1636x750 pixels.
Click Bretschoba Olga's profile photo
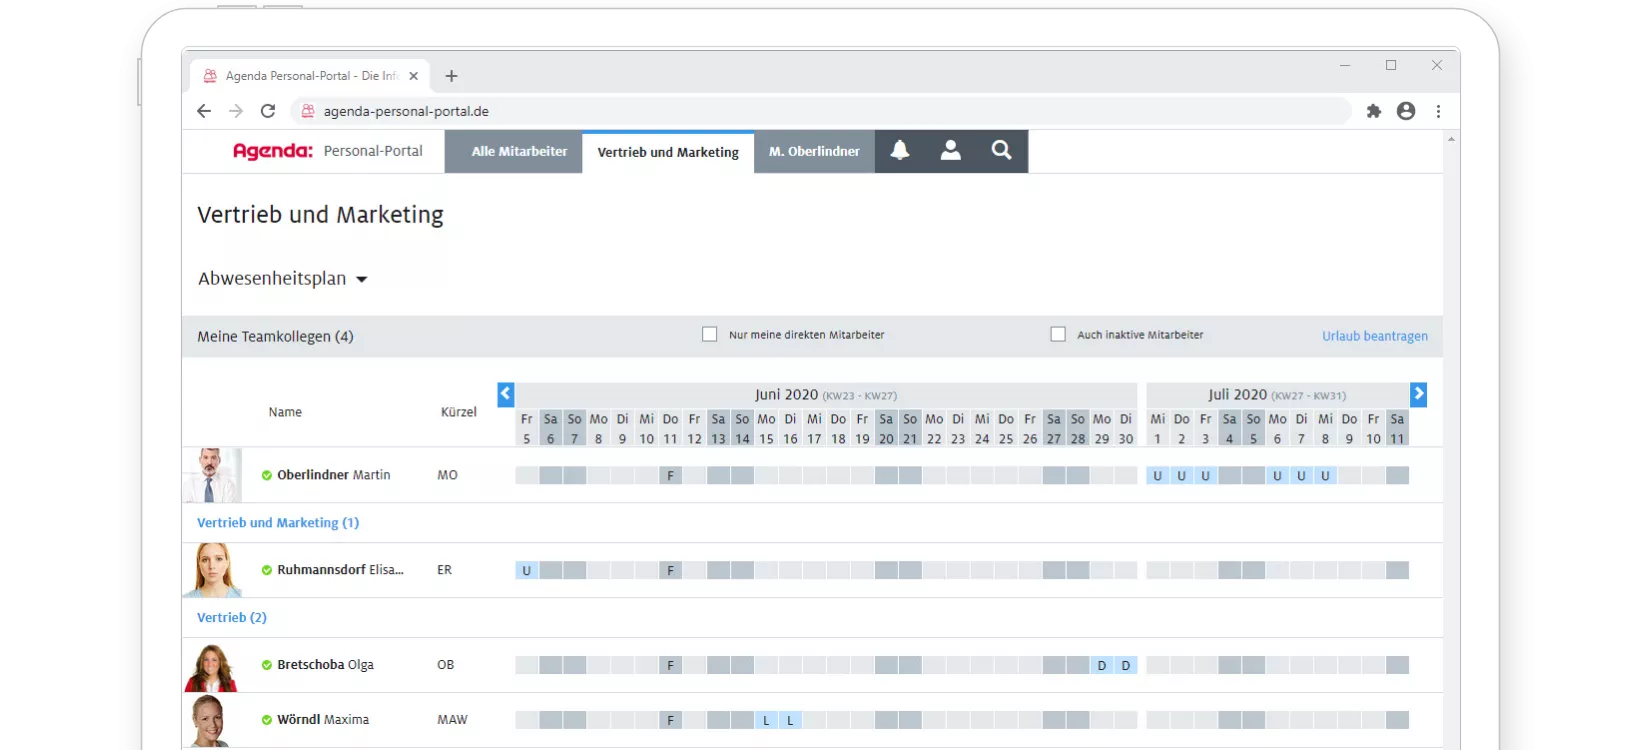(x=211, y=666)
